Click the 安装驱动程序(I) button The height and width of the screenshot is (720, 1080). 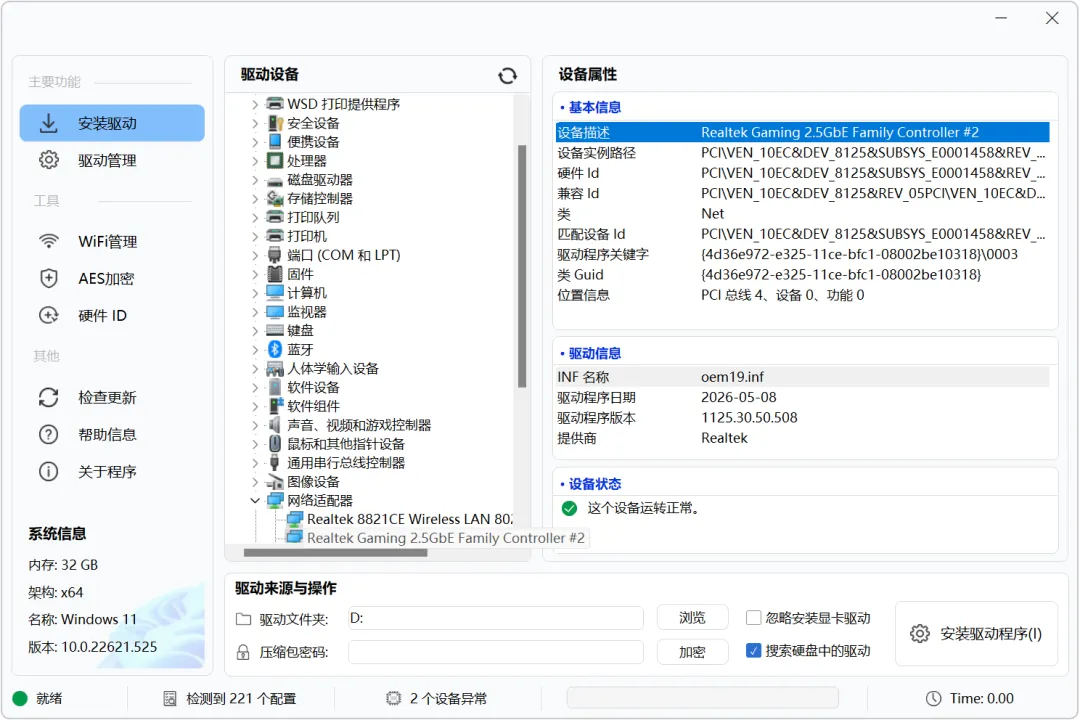tap(976, 634)
